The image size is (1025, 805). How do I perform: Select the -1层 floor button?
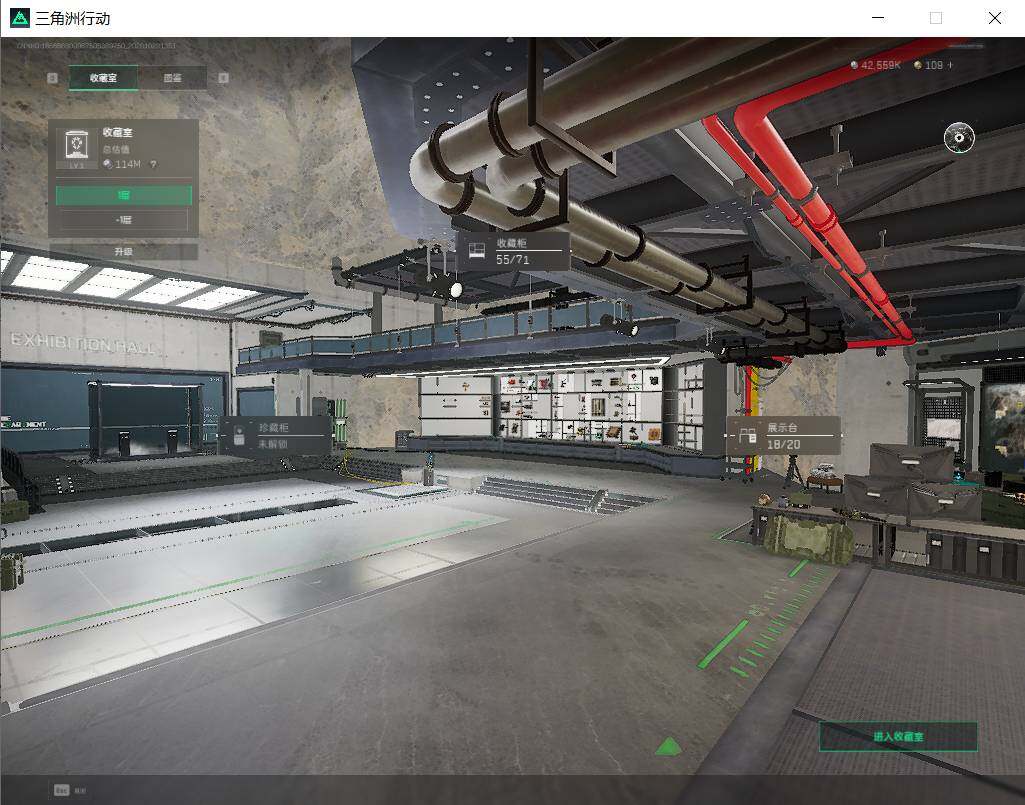tap(124, 220)
